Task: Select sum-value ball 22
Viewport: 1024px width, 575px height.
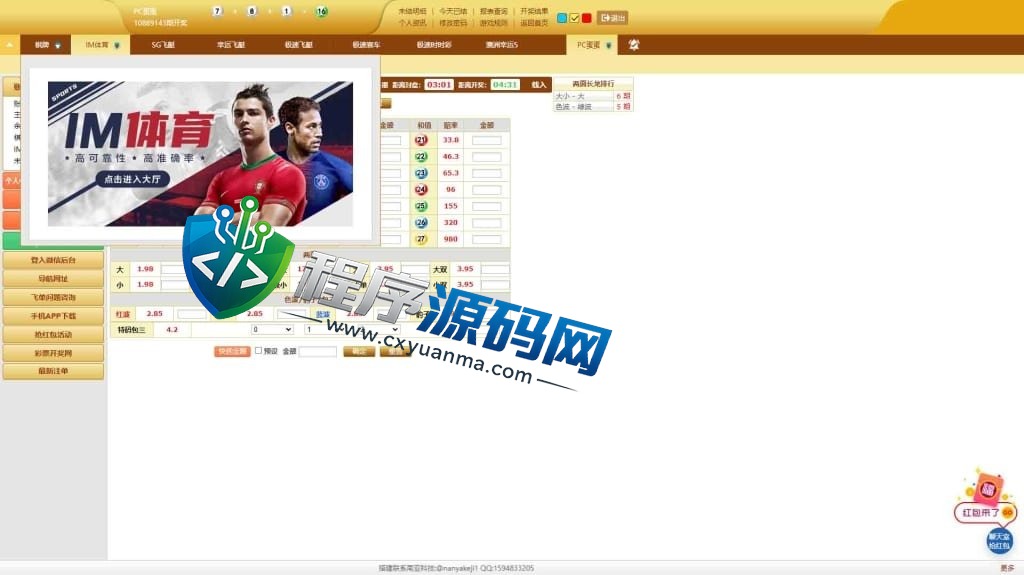Action: click(421, 157)
